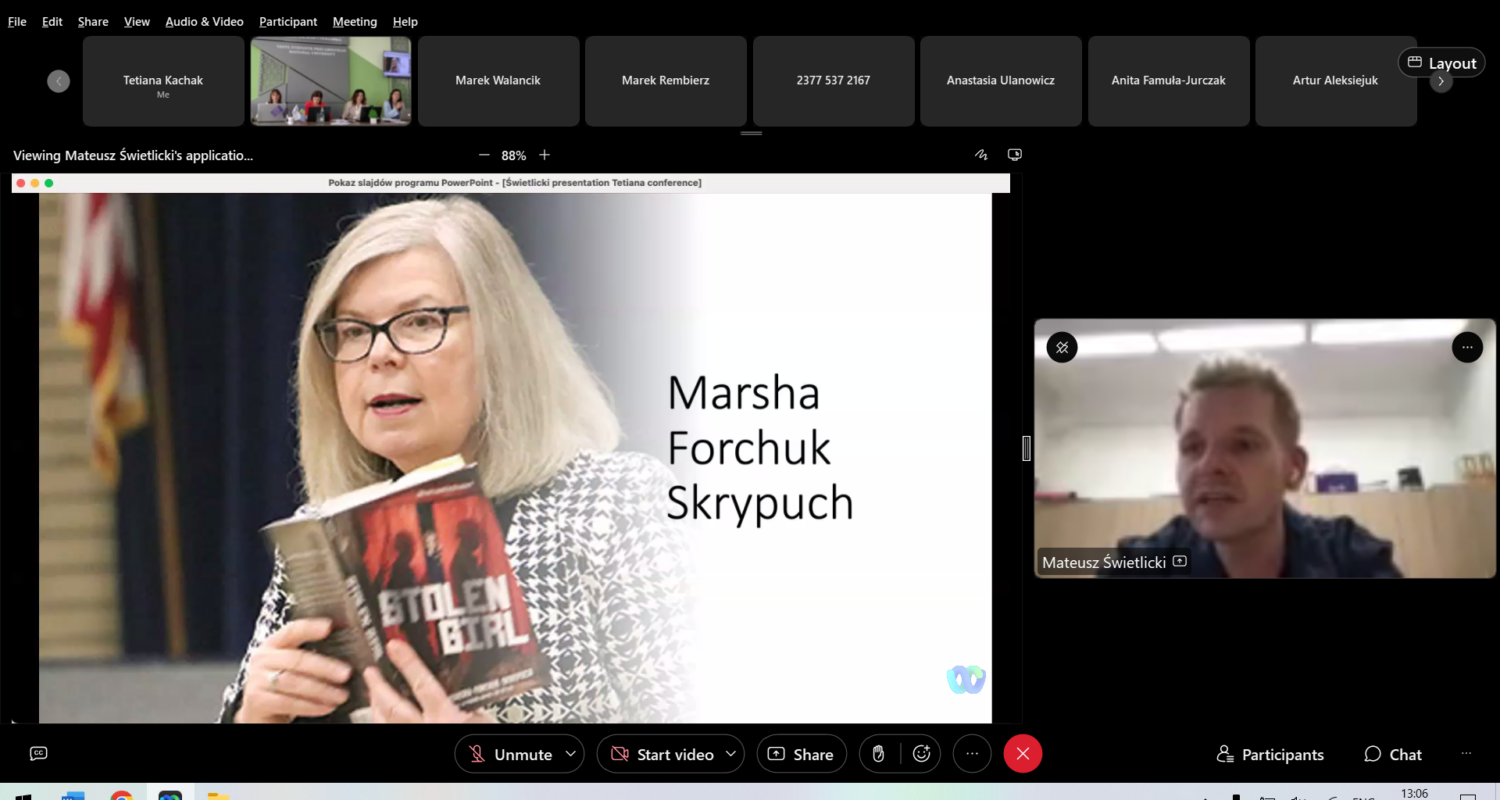Unmute the microphone
1500x800 pixels.
511,754
